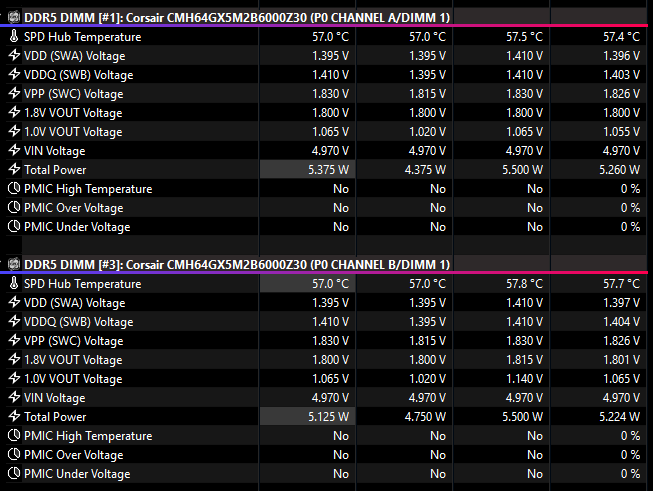
Task: Select DIMM #3 'Total Power' label
Action: [55, 417]
